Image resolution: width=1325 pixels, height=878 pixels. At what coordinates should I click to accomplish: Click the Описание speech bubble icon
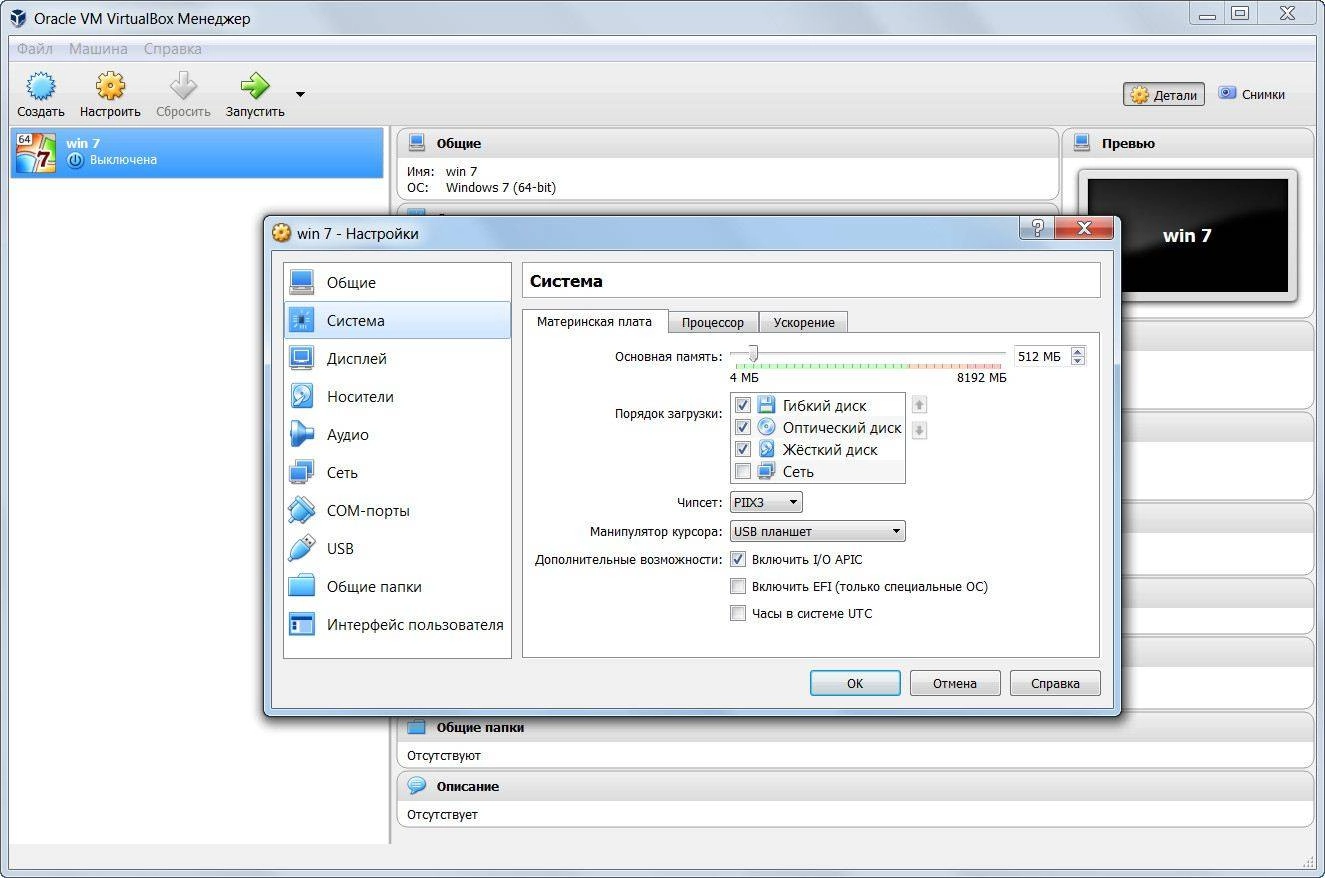pos(417,786)
